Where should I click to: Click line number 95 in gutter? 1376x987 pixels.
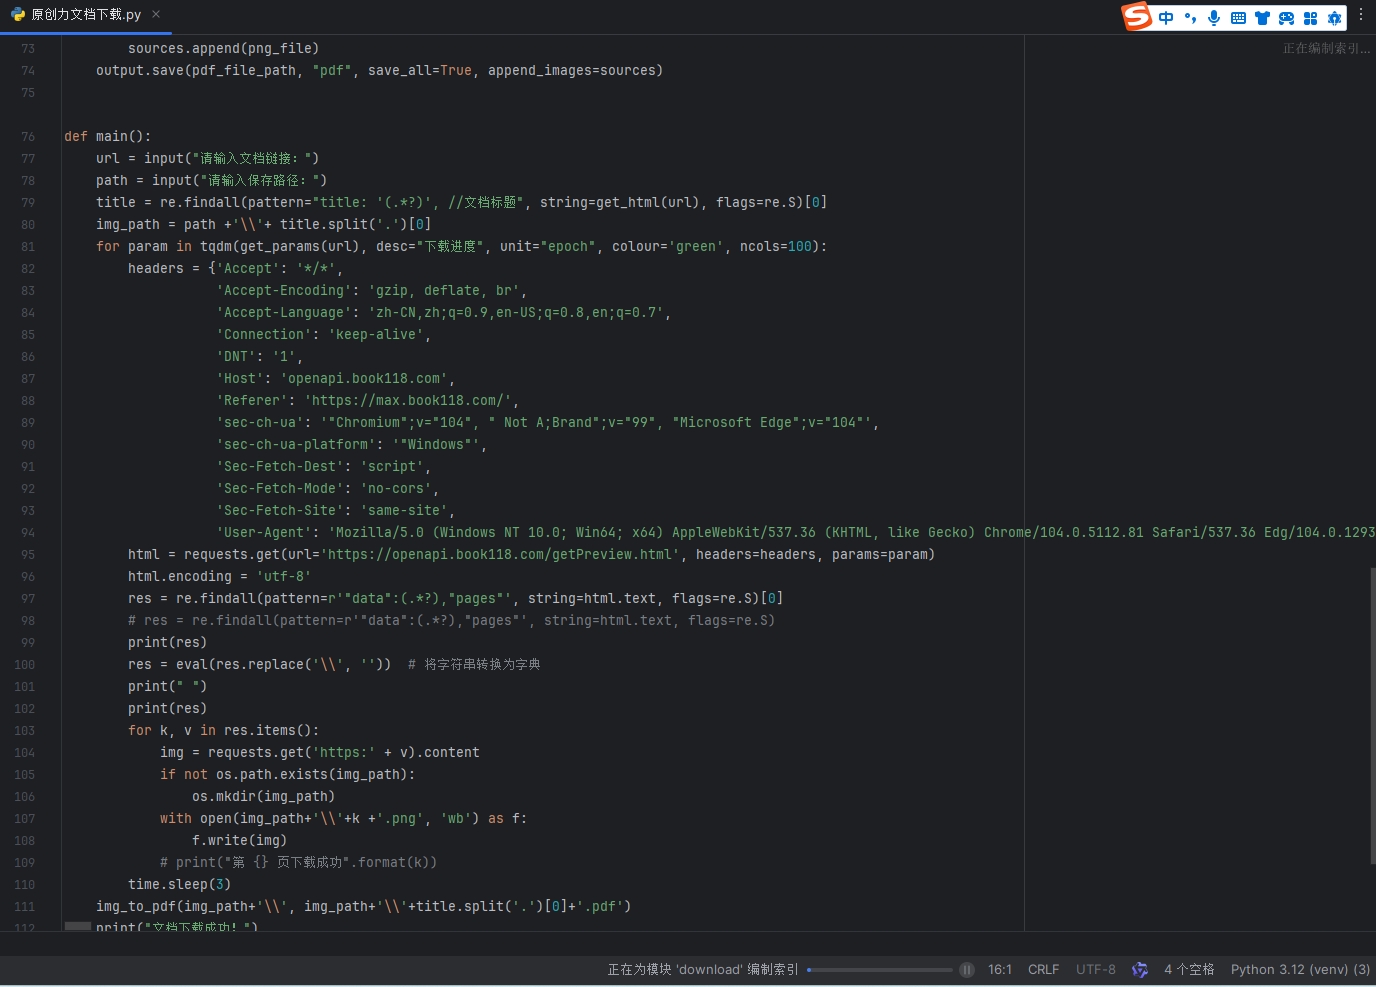coord(28,555)
